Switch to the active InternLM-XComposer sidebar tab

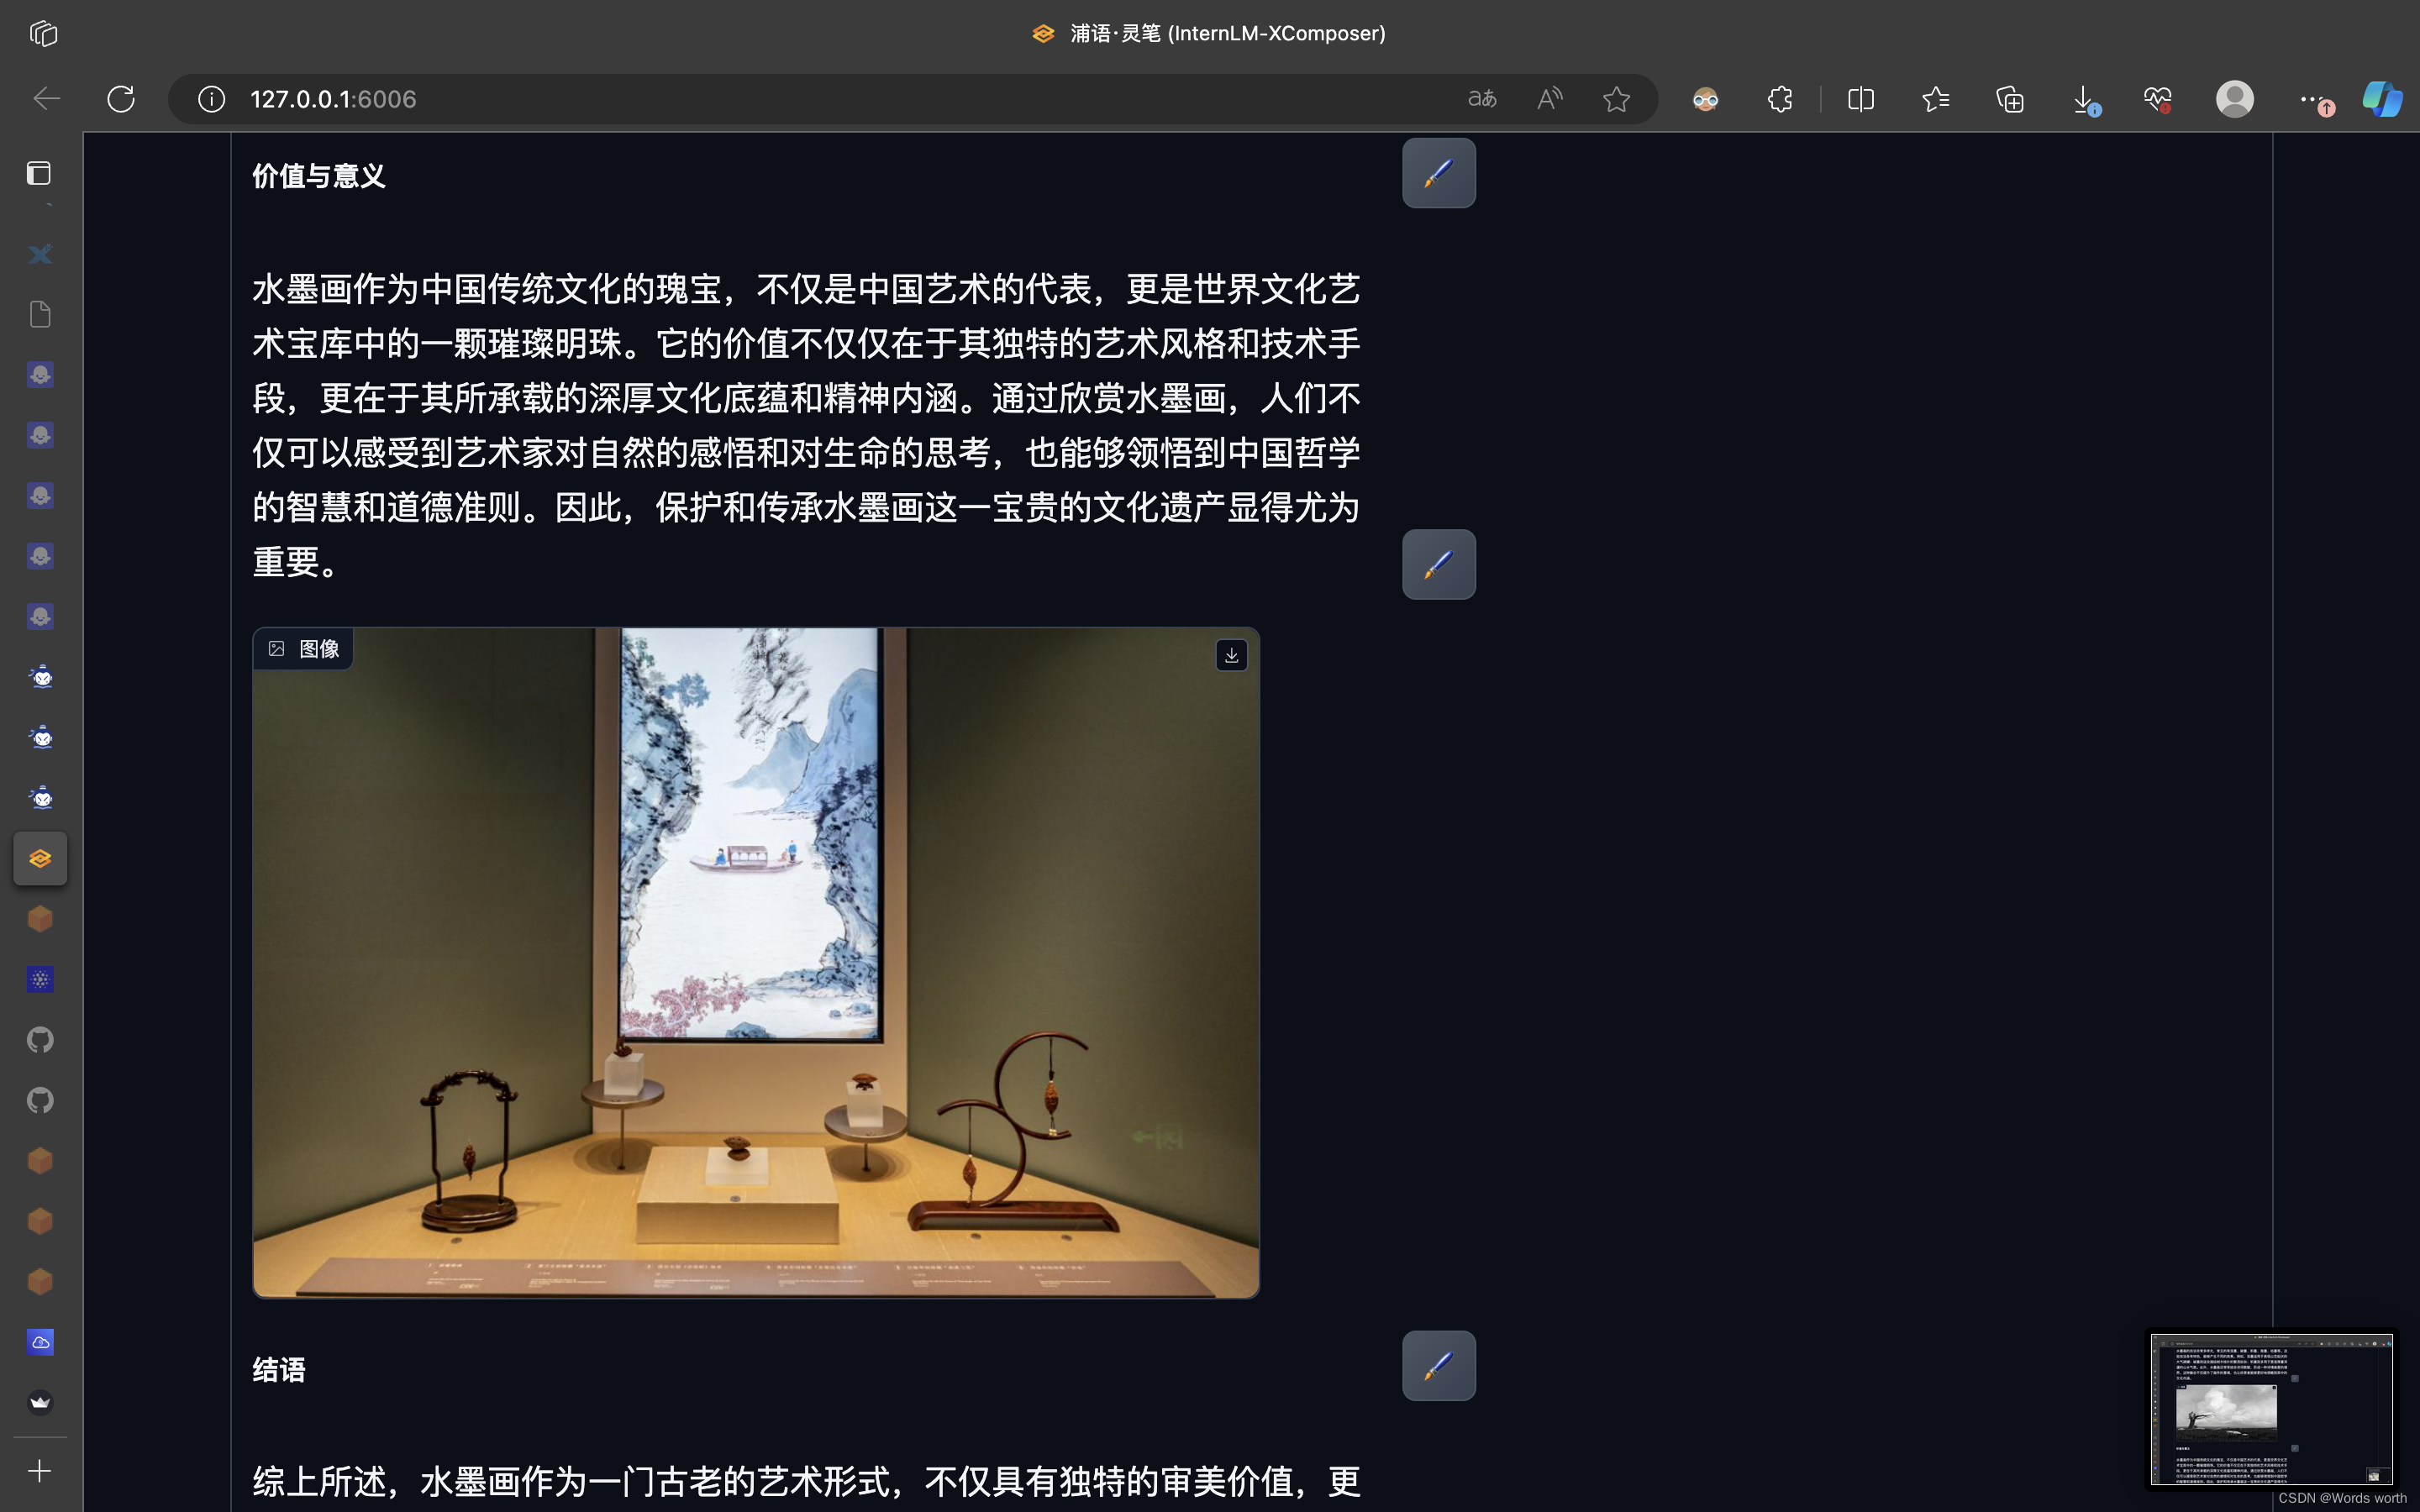tap(40, 858)
